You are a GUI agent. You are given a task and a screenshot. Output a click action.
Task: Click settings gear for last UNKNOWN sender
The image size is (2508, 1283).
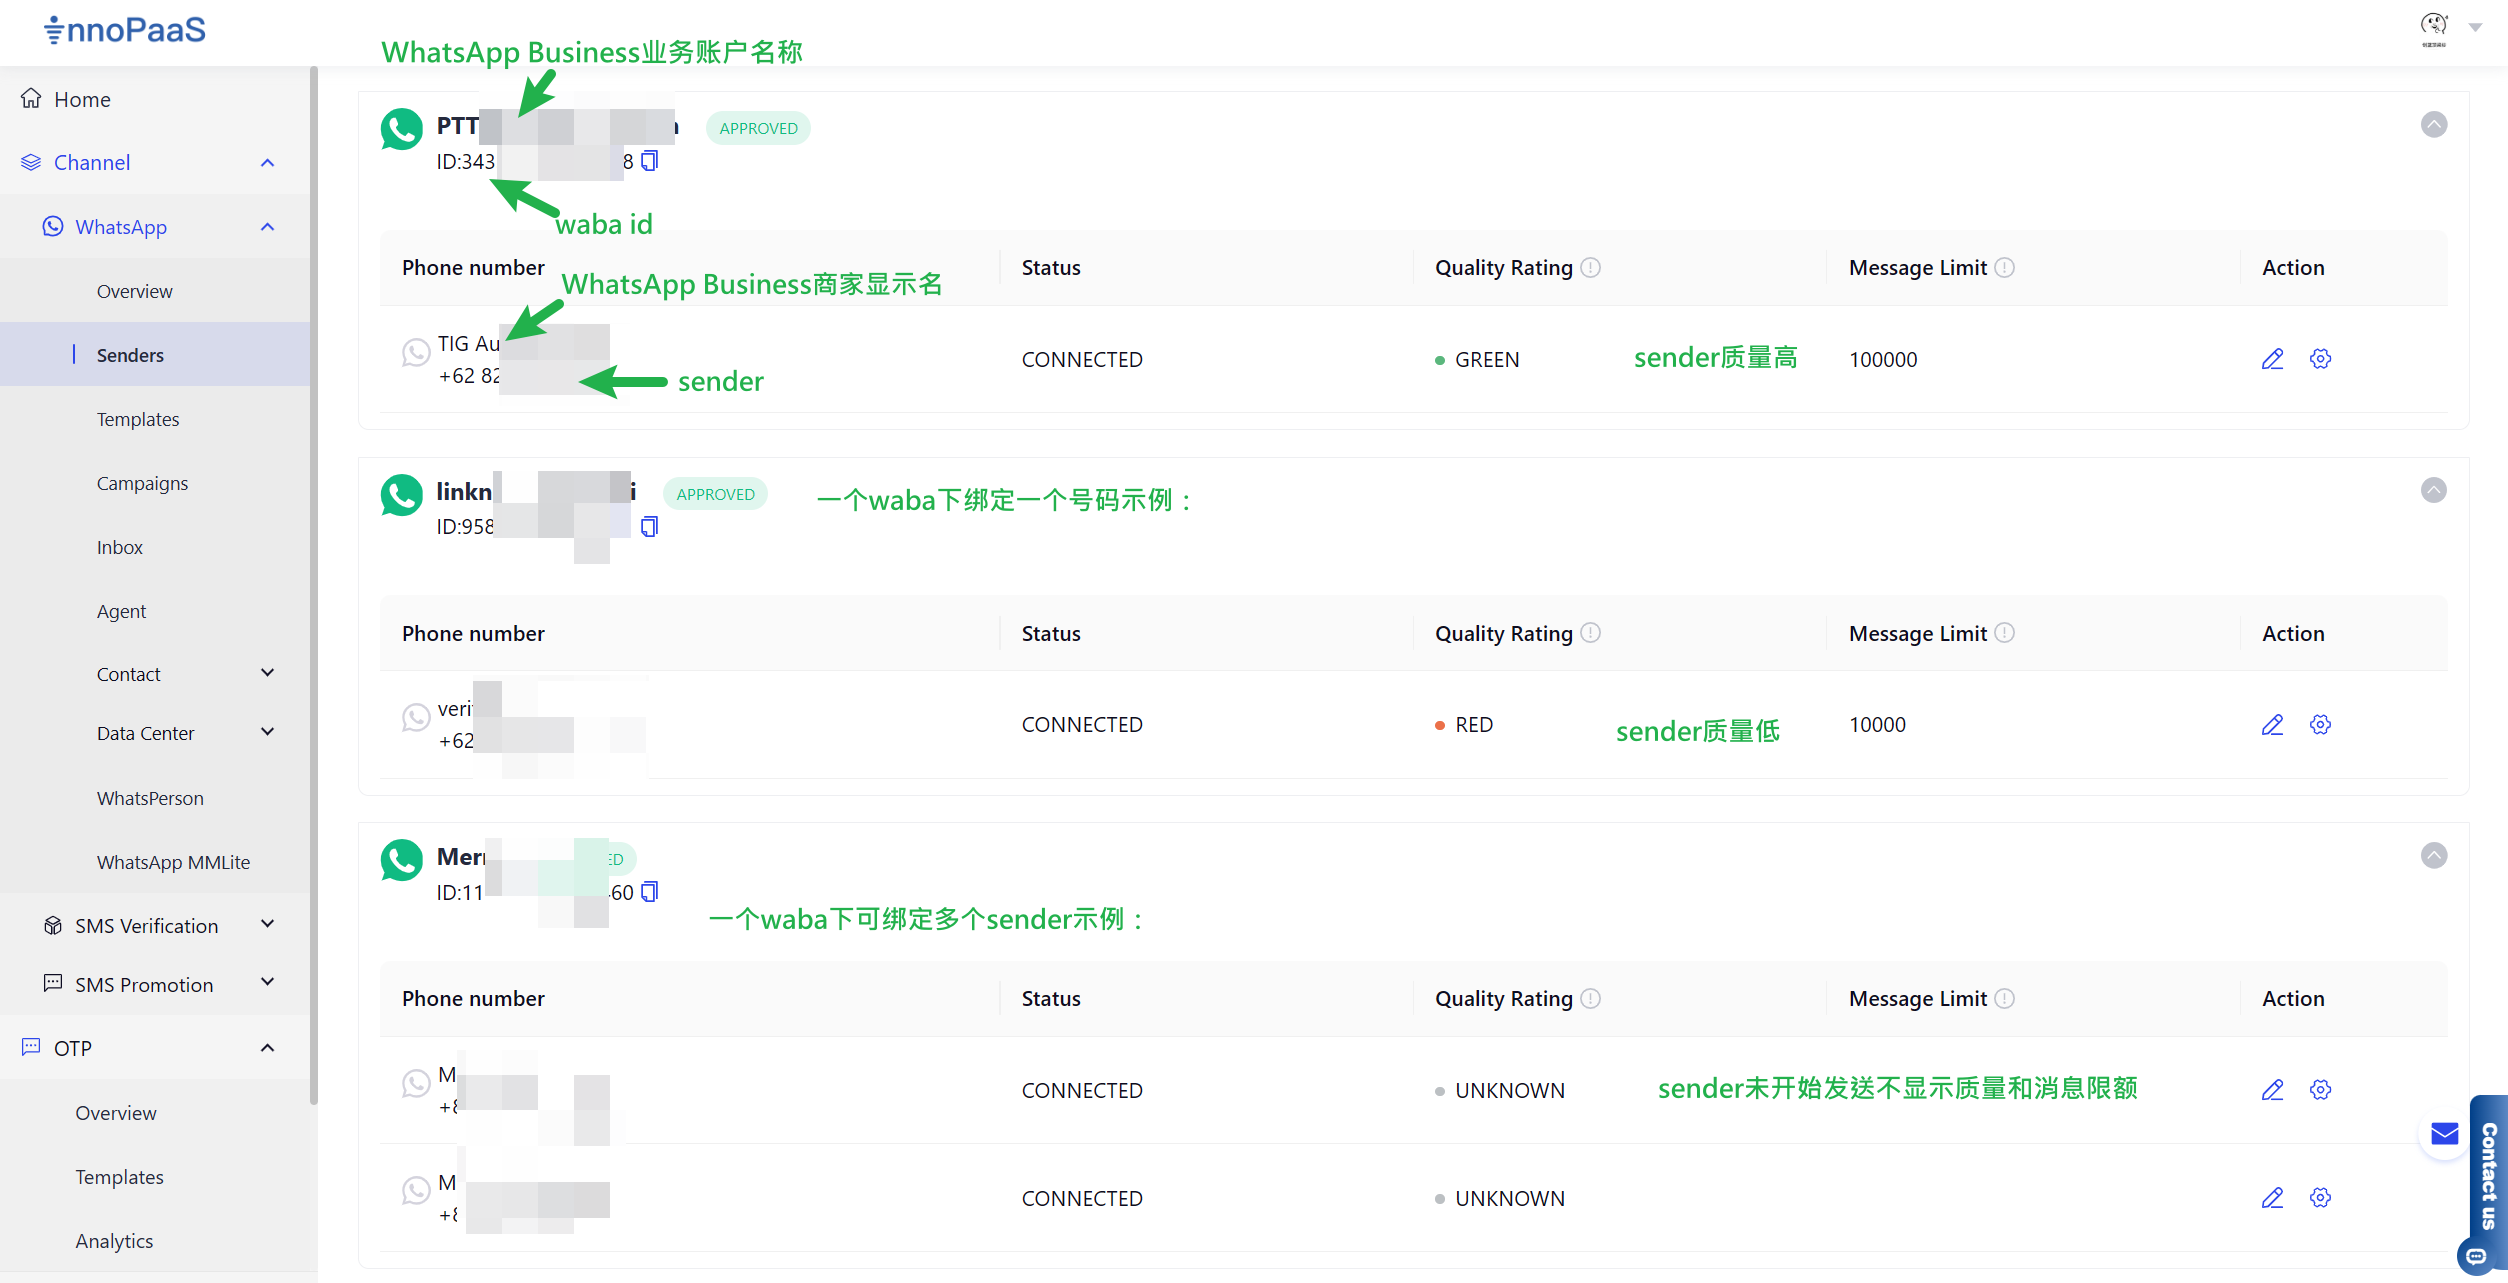2320,1197
